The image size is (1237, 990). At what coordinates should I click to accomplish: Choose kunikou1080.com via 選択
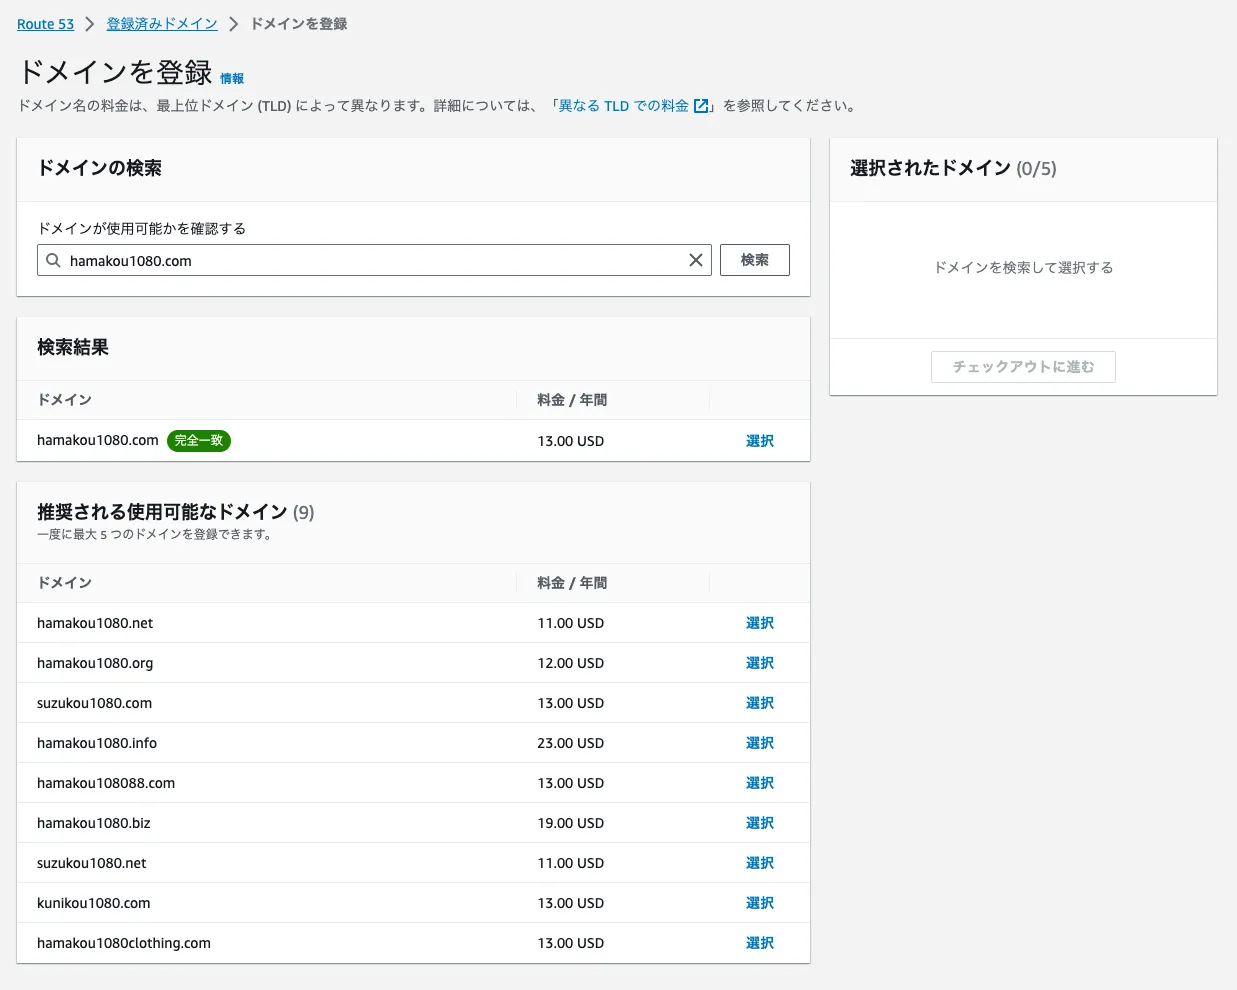point(759,903)
